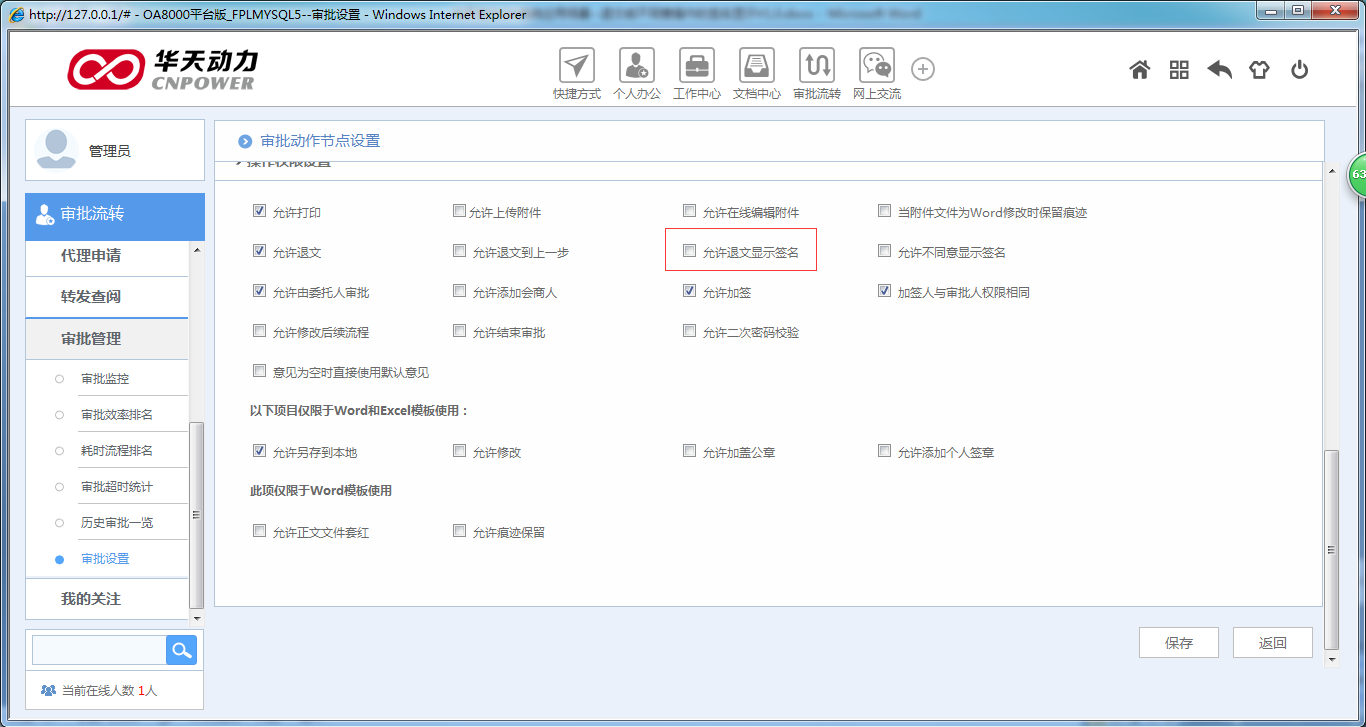Open the 网上交流 chat icon
This screenshot has height=727, width=1366.
point(877,67)
